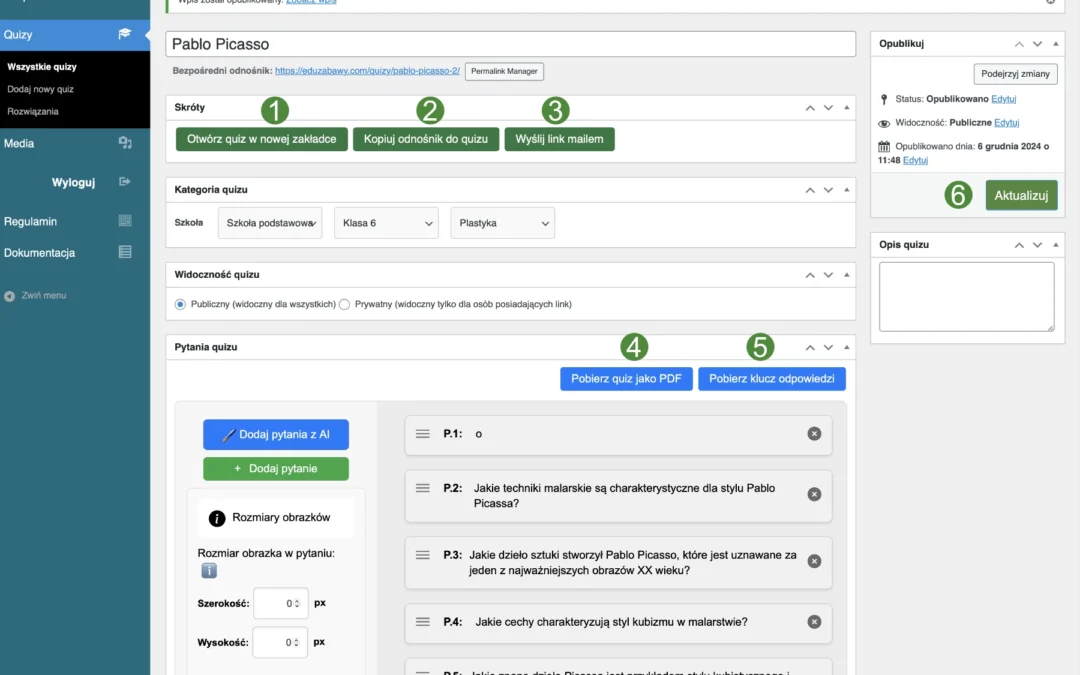The width and height of the screenshot is (1080, 675).
Task: Delete question P.2 using the X icon
Action: [814, 495]
